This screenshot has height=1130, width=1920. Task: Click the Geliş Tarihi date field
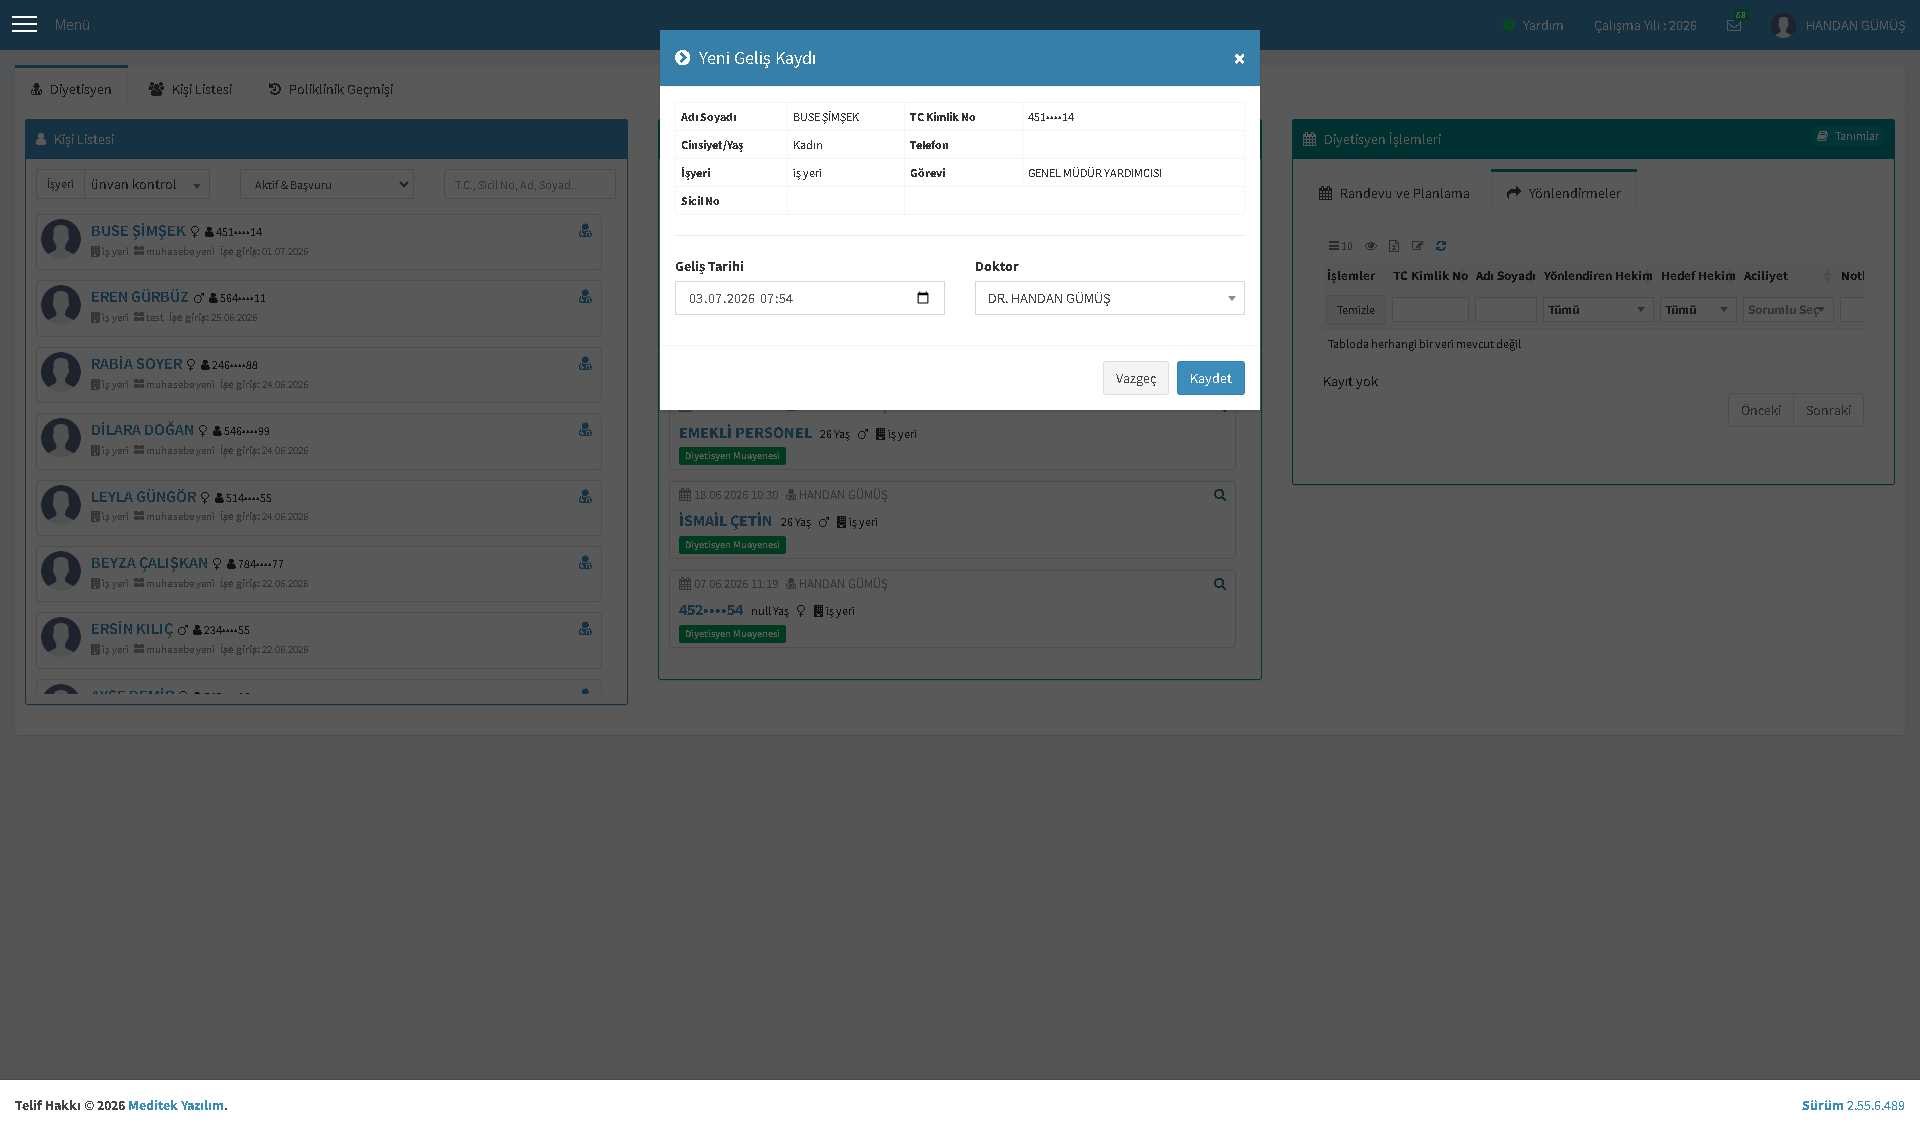click(x=809, y=298)
